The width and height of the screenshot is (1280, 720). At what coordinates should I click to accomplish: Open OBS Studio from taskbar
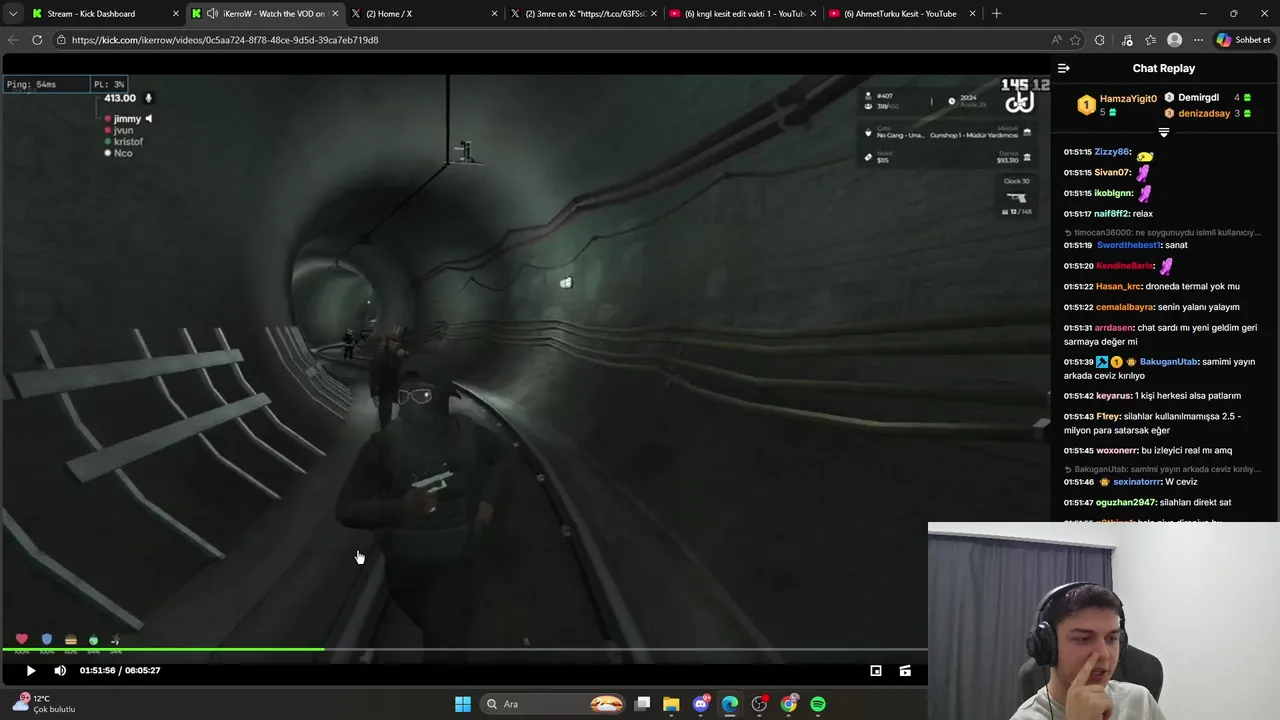(760, 704)
